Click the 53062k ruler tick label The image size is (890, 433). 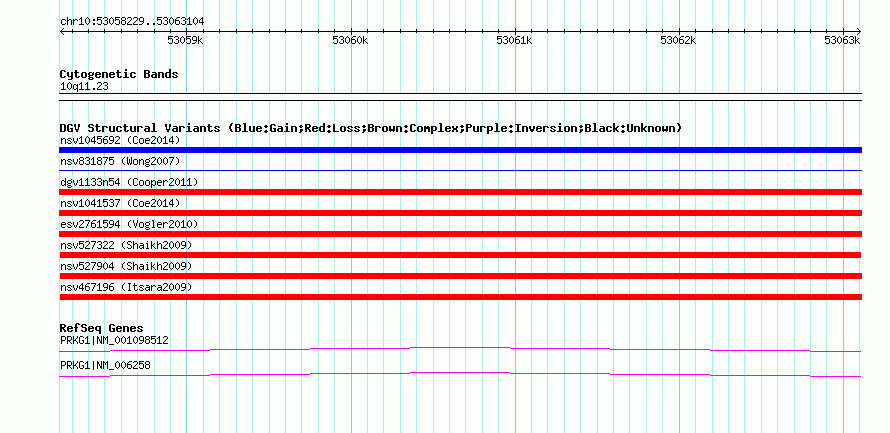(678, 40)
